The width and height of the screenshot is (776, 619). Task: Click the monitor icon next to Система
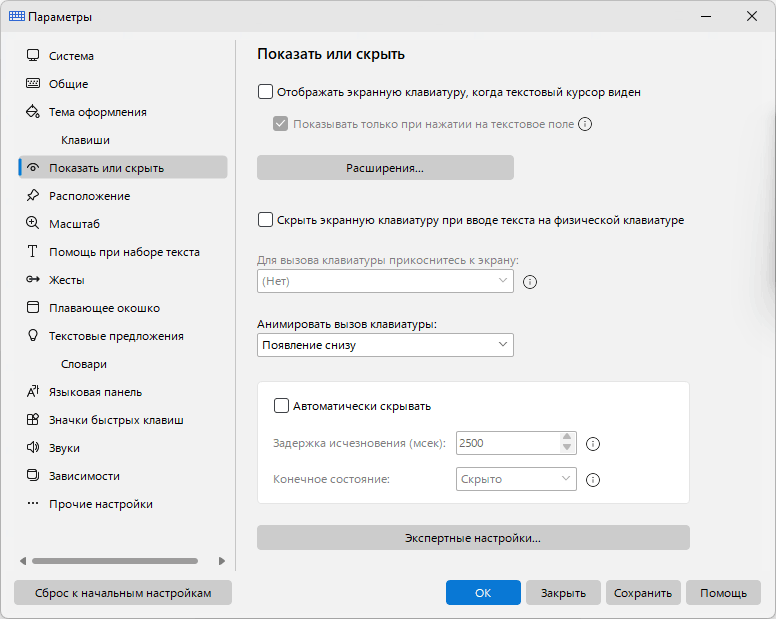coord(33,55)
